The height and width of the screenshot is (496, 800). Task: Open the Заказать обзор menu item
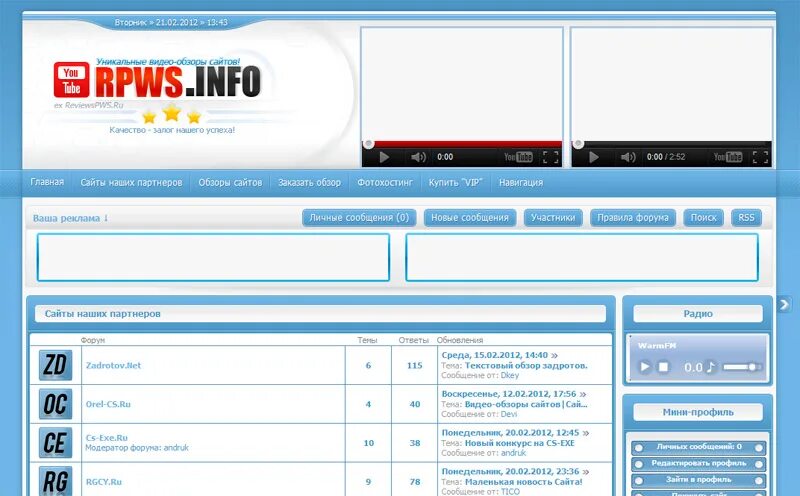(x=309, y=183)
